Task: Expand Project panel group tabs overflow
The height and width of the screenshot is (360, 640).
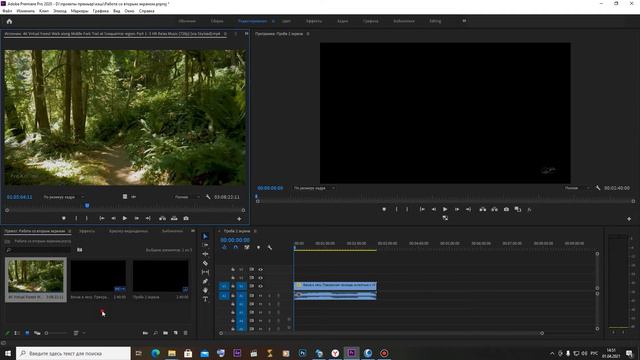Action: coord(193,231)
